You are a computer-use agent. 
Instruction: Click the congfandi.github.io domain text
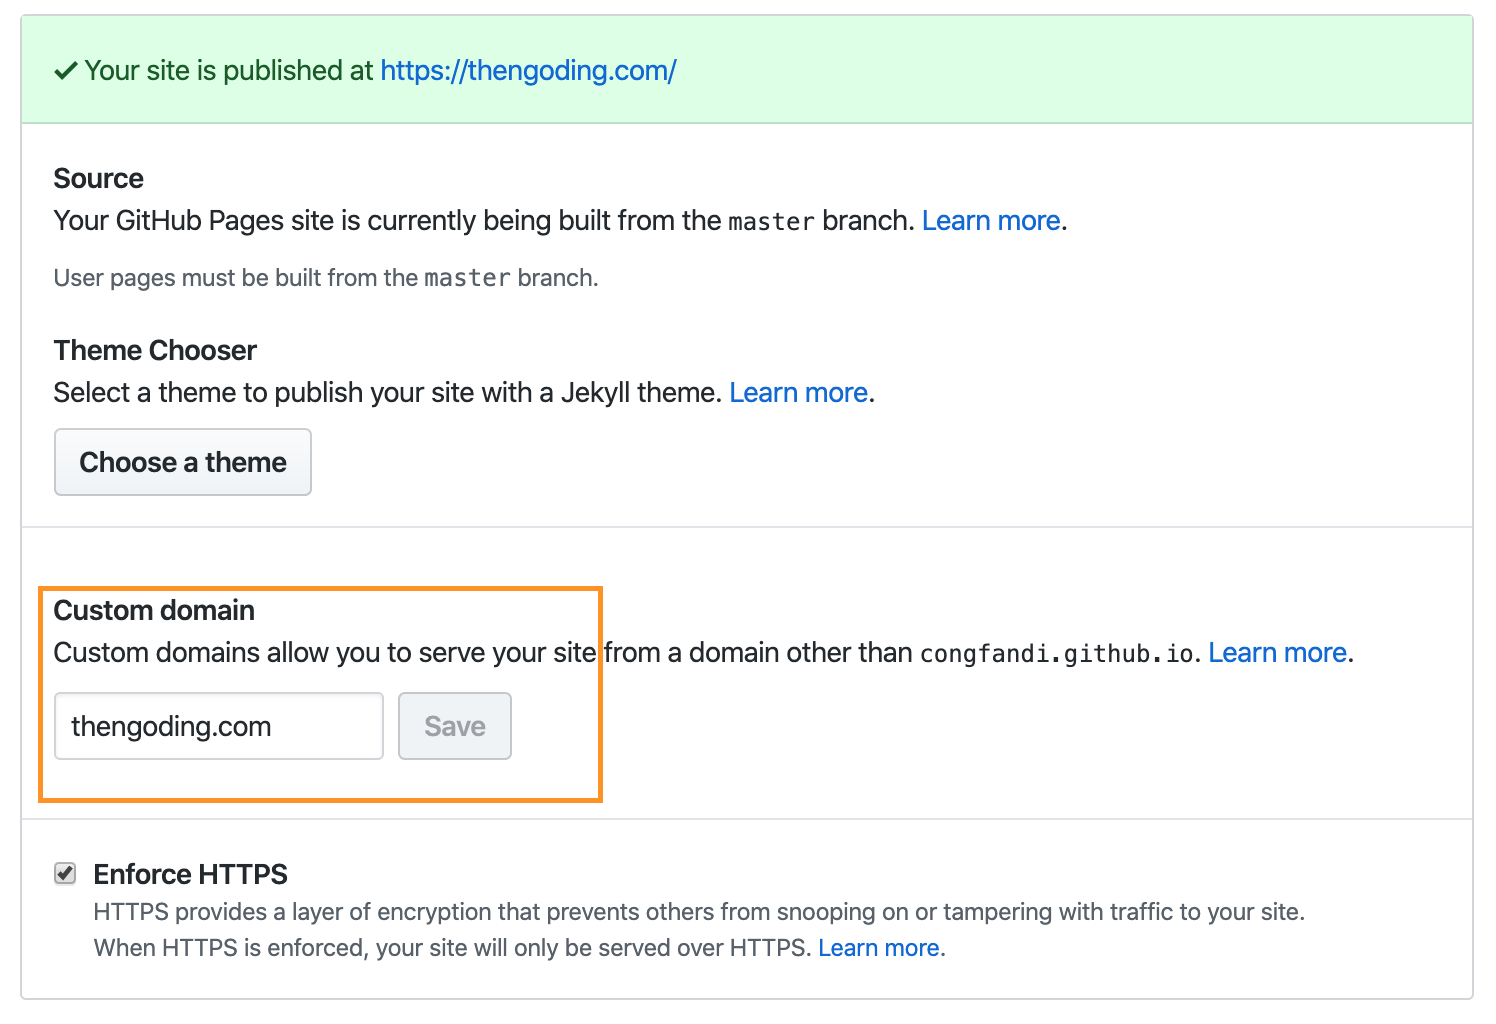pos(1056,654)
